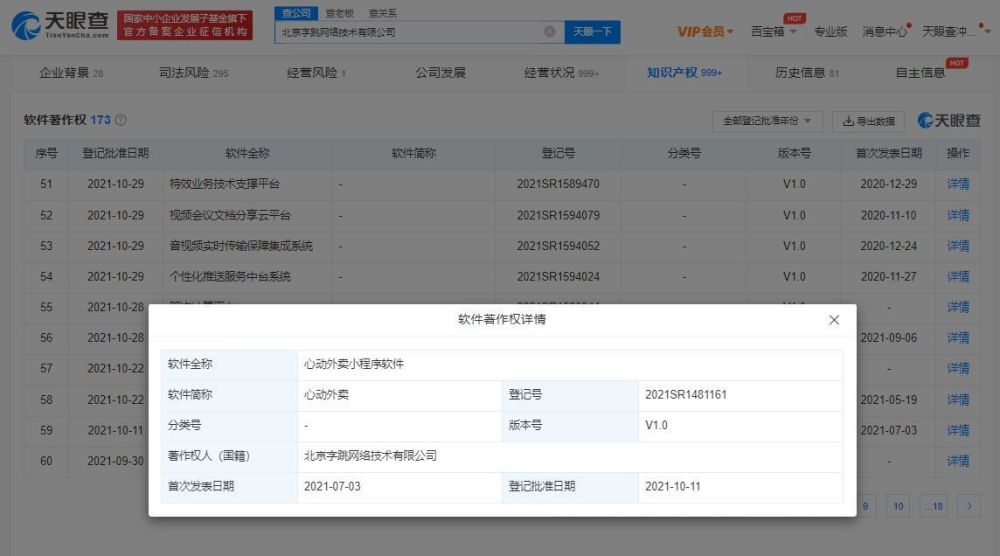Switch to the 经营状况 tab
The width and height of the screenshot is (1000, 556).
pos(561,73)
